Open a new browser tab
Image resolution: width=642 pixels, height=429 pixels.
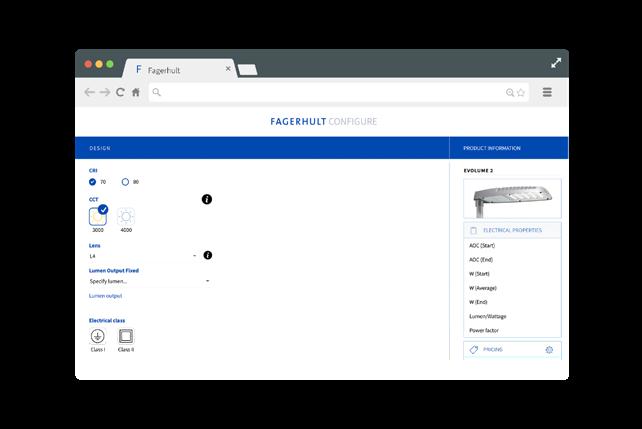[248, 70]
